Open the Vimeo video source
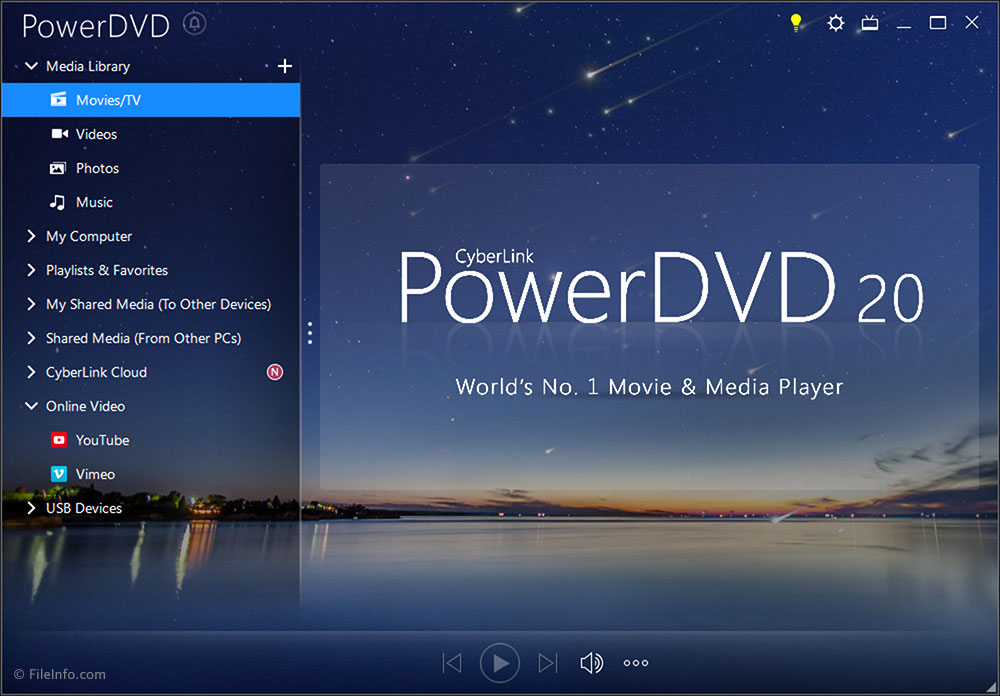Viewport: 1000px width, 696px height. (95, 474)
